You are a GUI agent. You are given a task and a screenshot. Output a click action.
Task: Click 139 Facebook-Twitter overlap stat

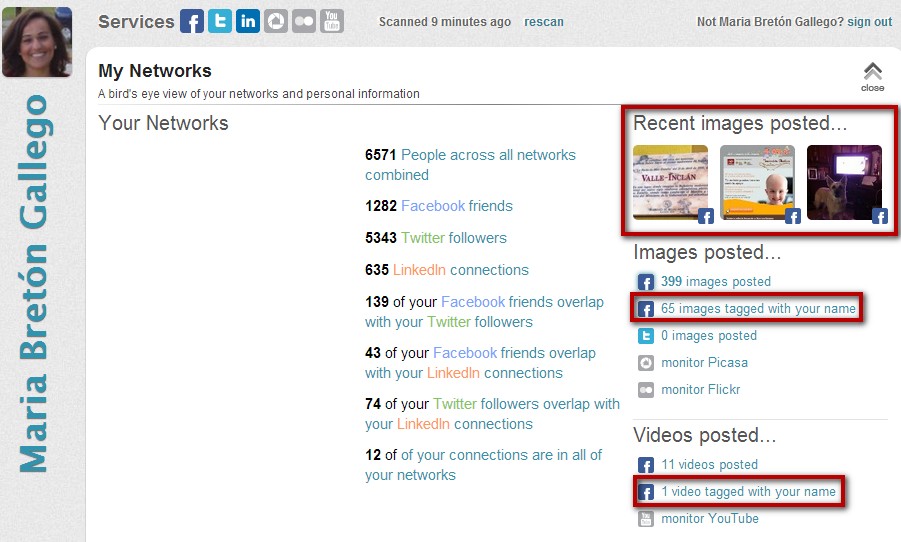(x=484, y=312)
